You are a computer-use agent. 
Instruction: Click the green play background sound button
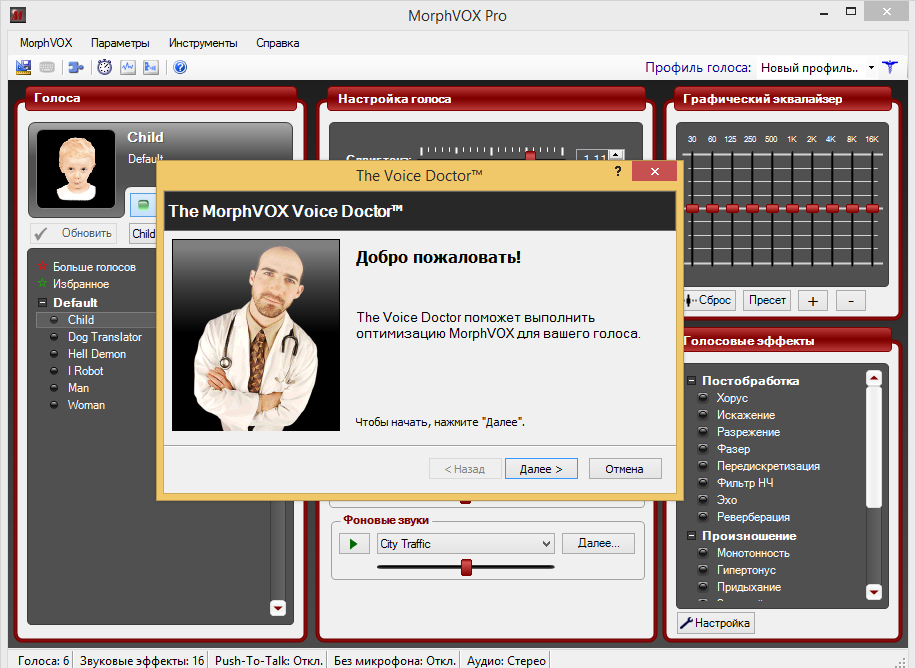[354, 544]
